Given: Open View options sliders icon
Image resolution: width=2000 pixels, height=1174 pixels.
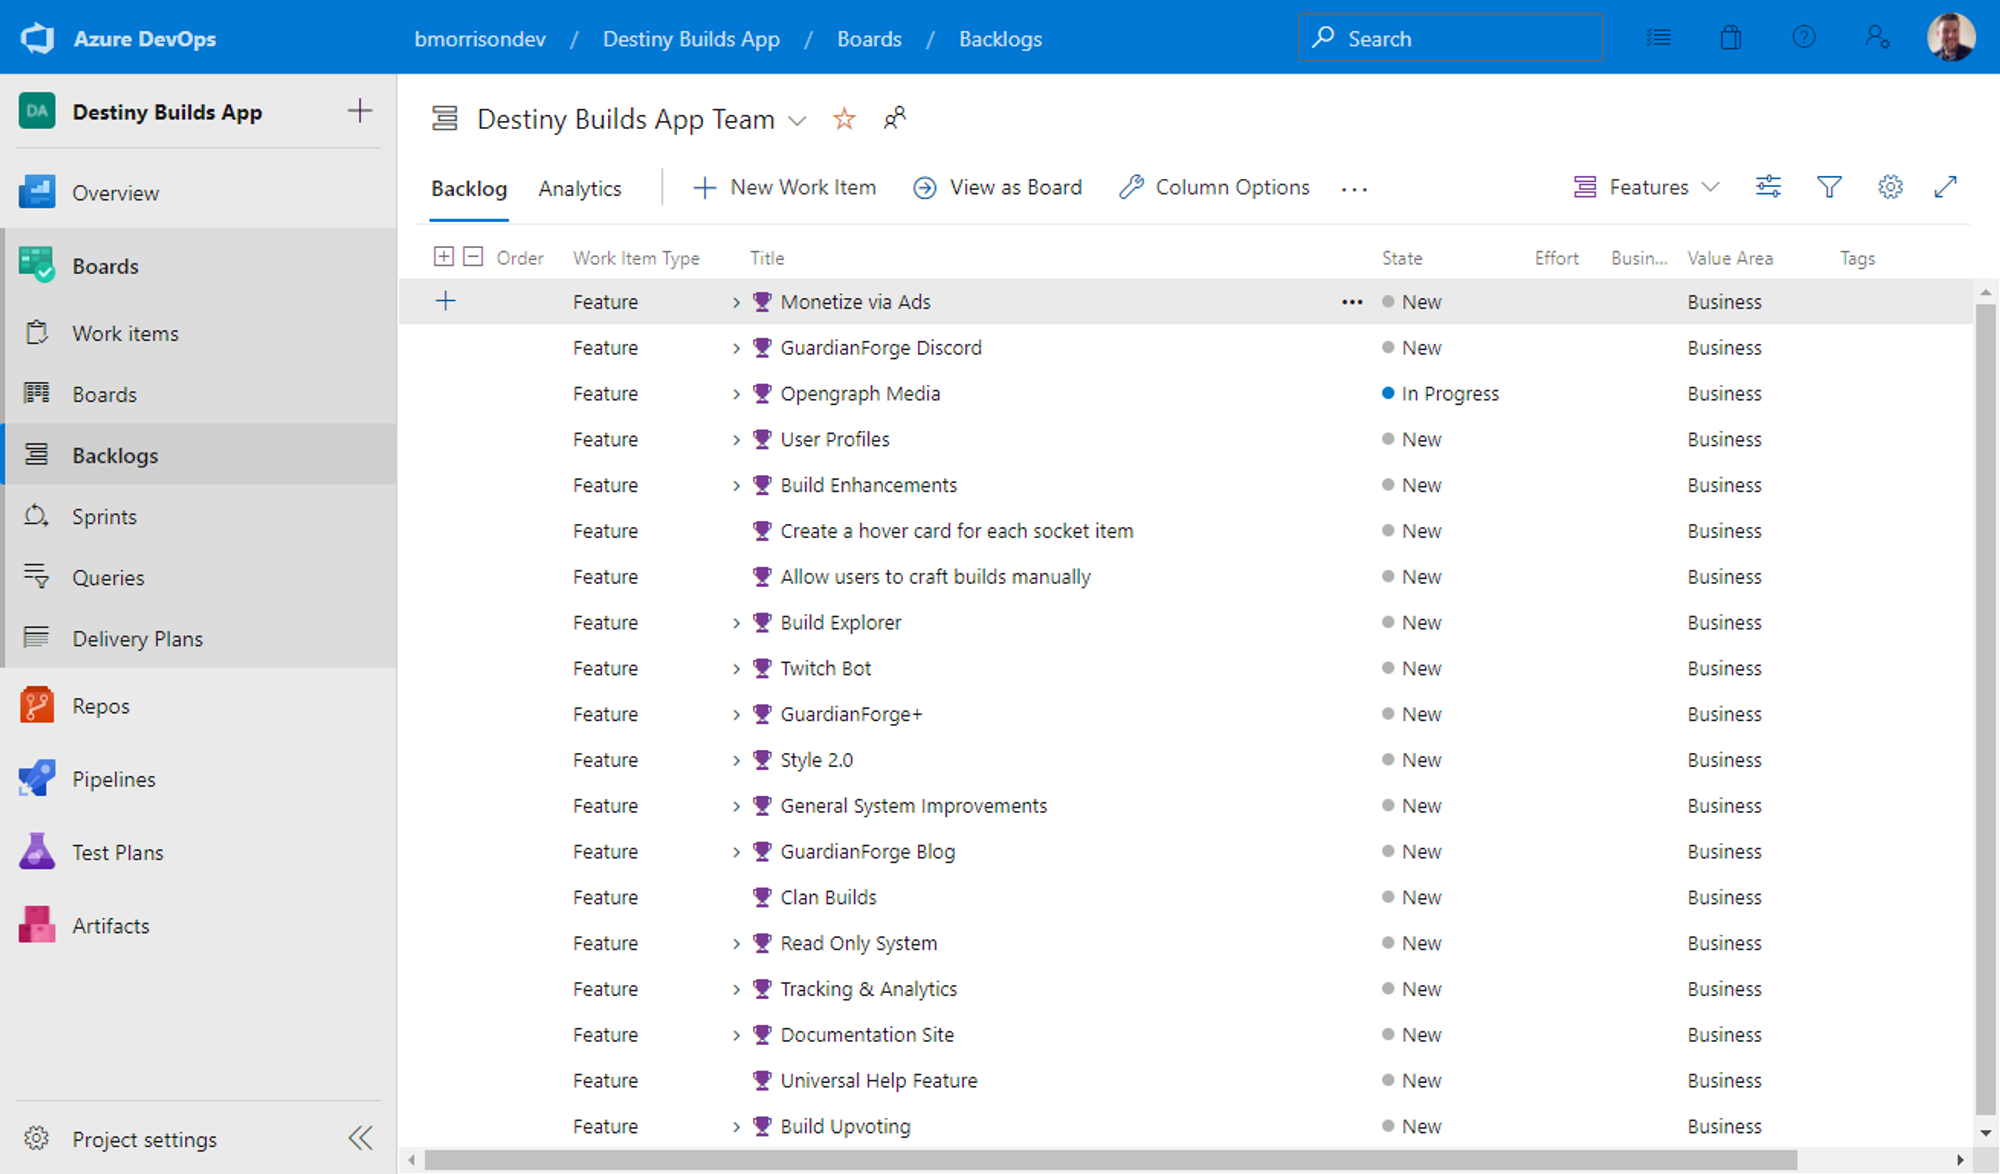Looking at the screenshot, I should point(1768,187).
